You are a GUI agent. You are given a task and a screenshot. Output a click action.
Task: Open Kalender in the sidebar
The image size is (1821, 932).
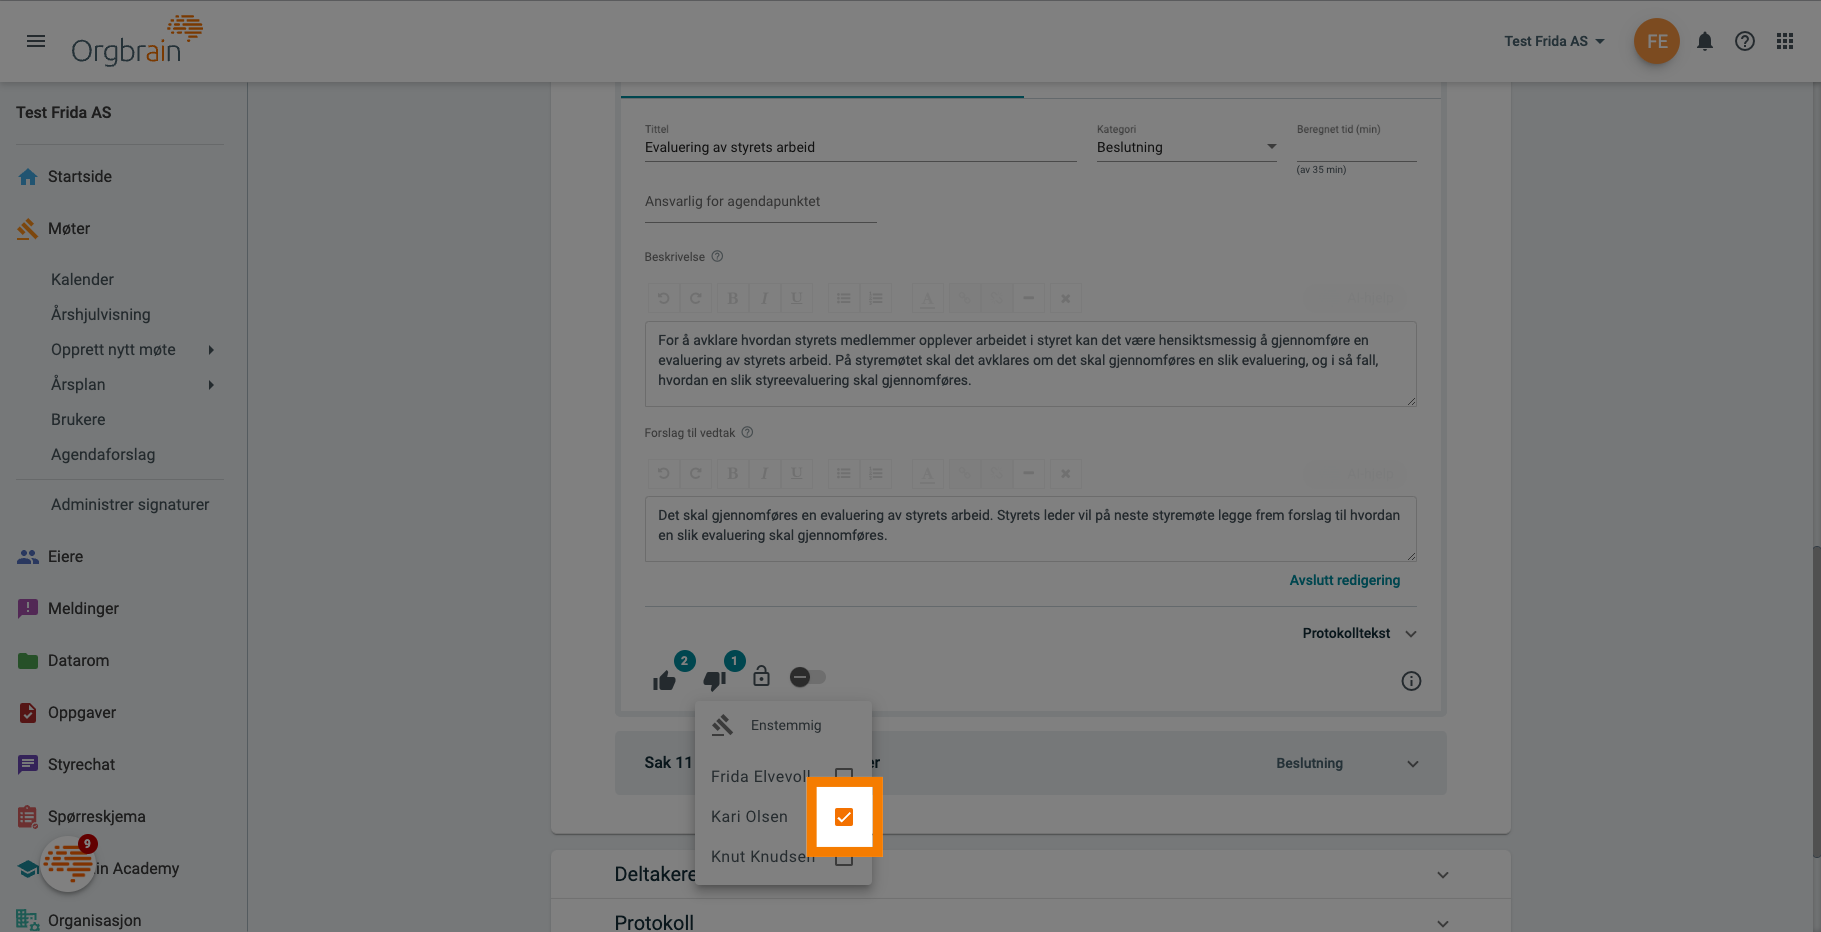82,280
